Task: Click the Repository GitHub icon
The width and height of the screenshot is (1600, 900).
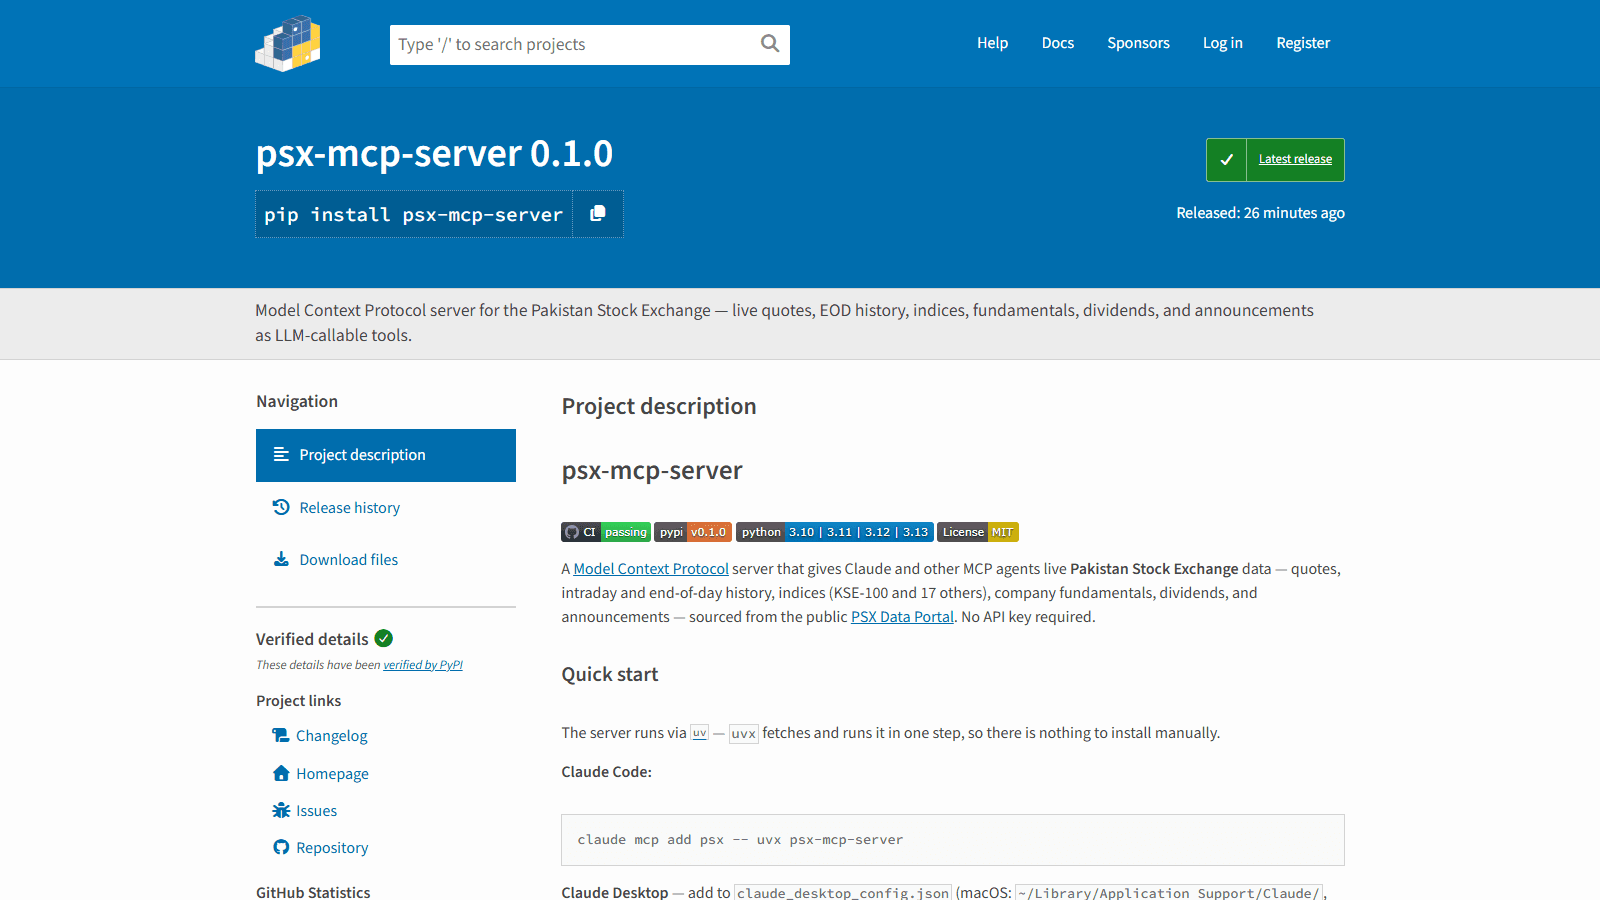Action: click(281, 847)
